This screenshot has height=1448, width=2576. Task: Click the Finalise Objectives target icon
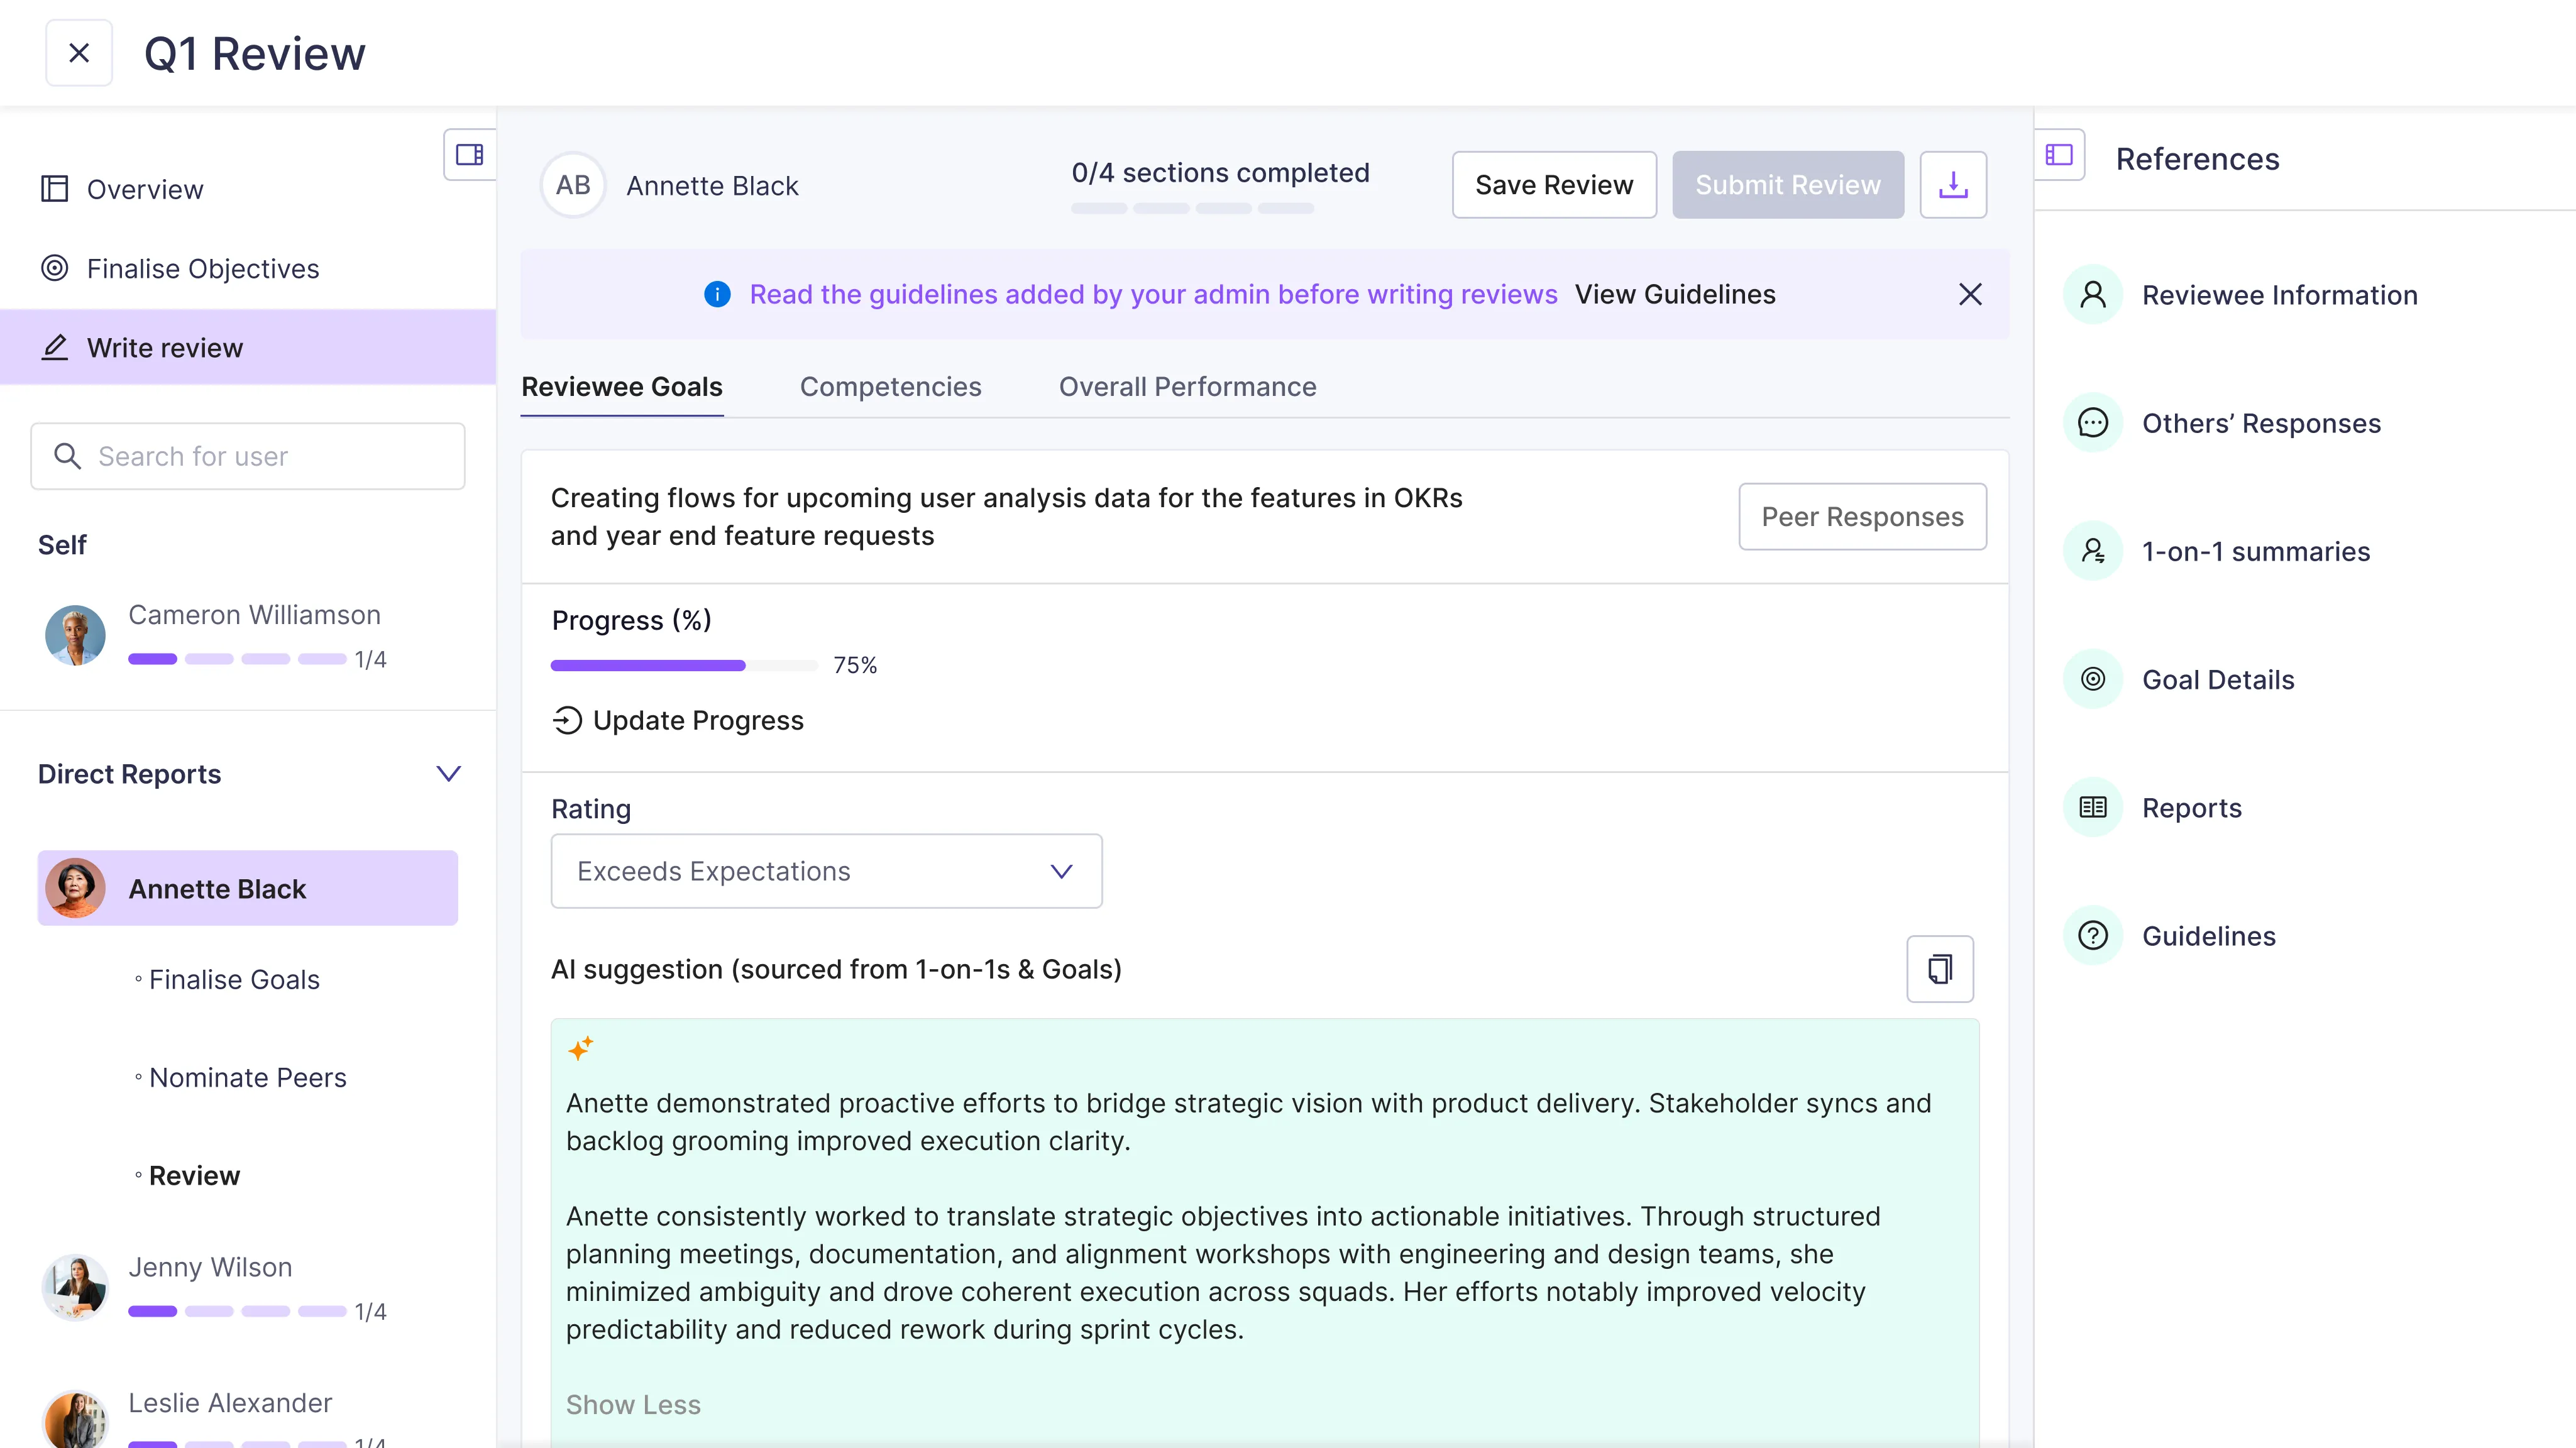pyautogui.click(x=54, y=268)
